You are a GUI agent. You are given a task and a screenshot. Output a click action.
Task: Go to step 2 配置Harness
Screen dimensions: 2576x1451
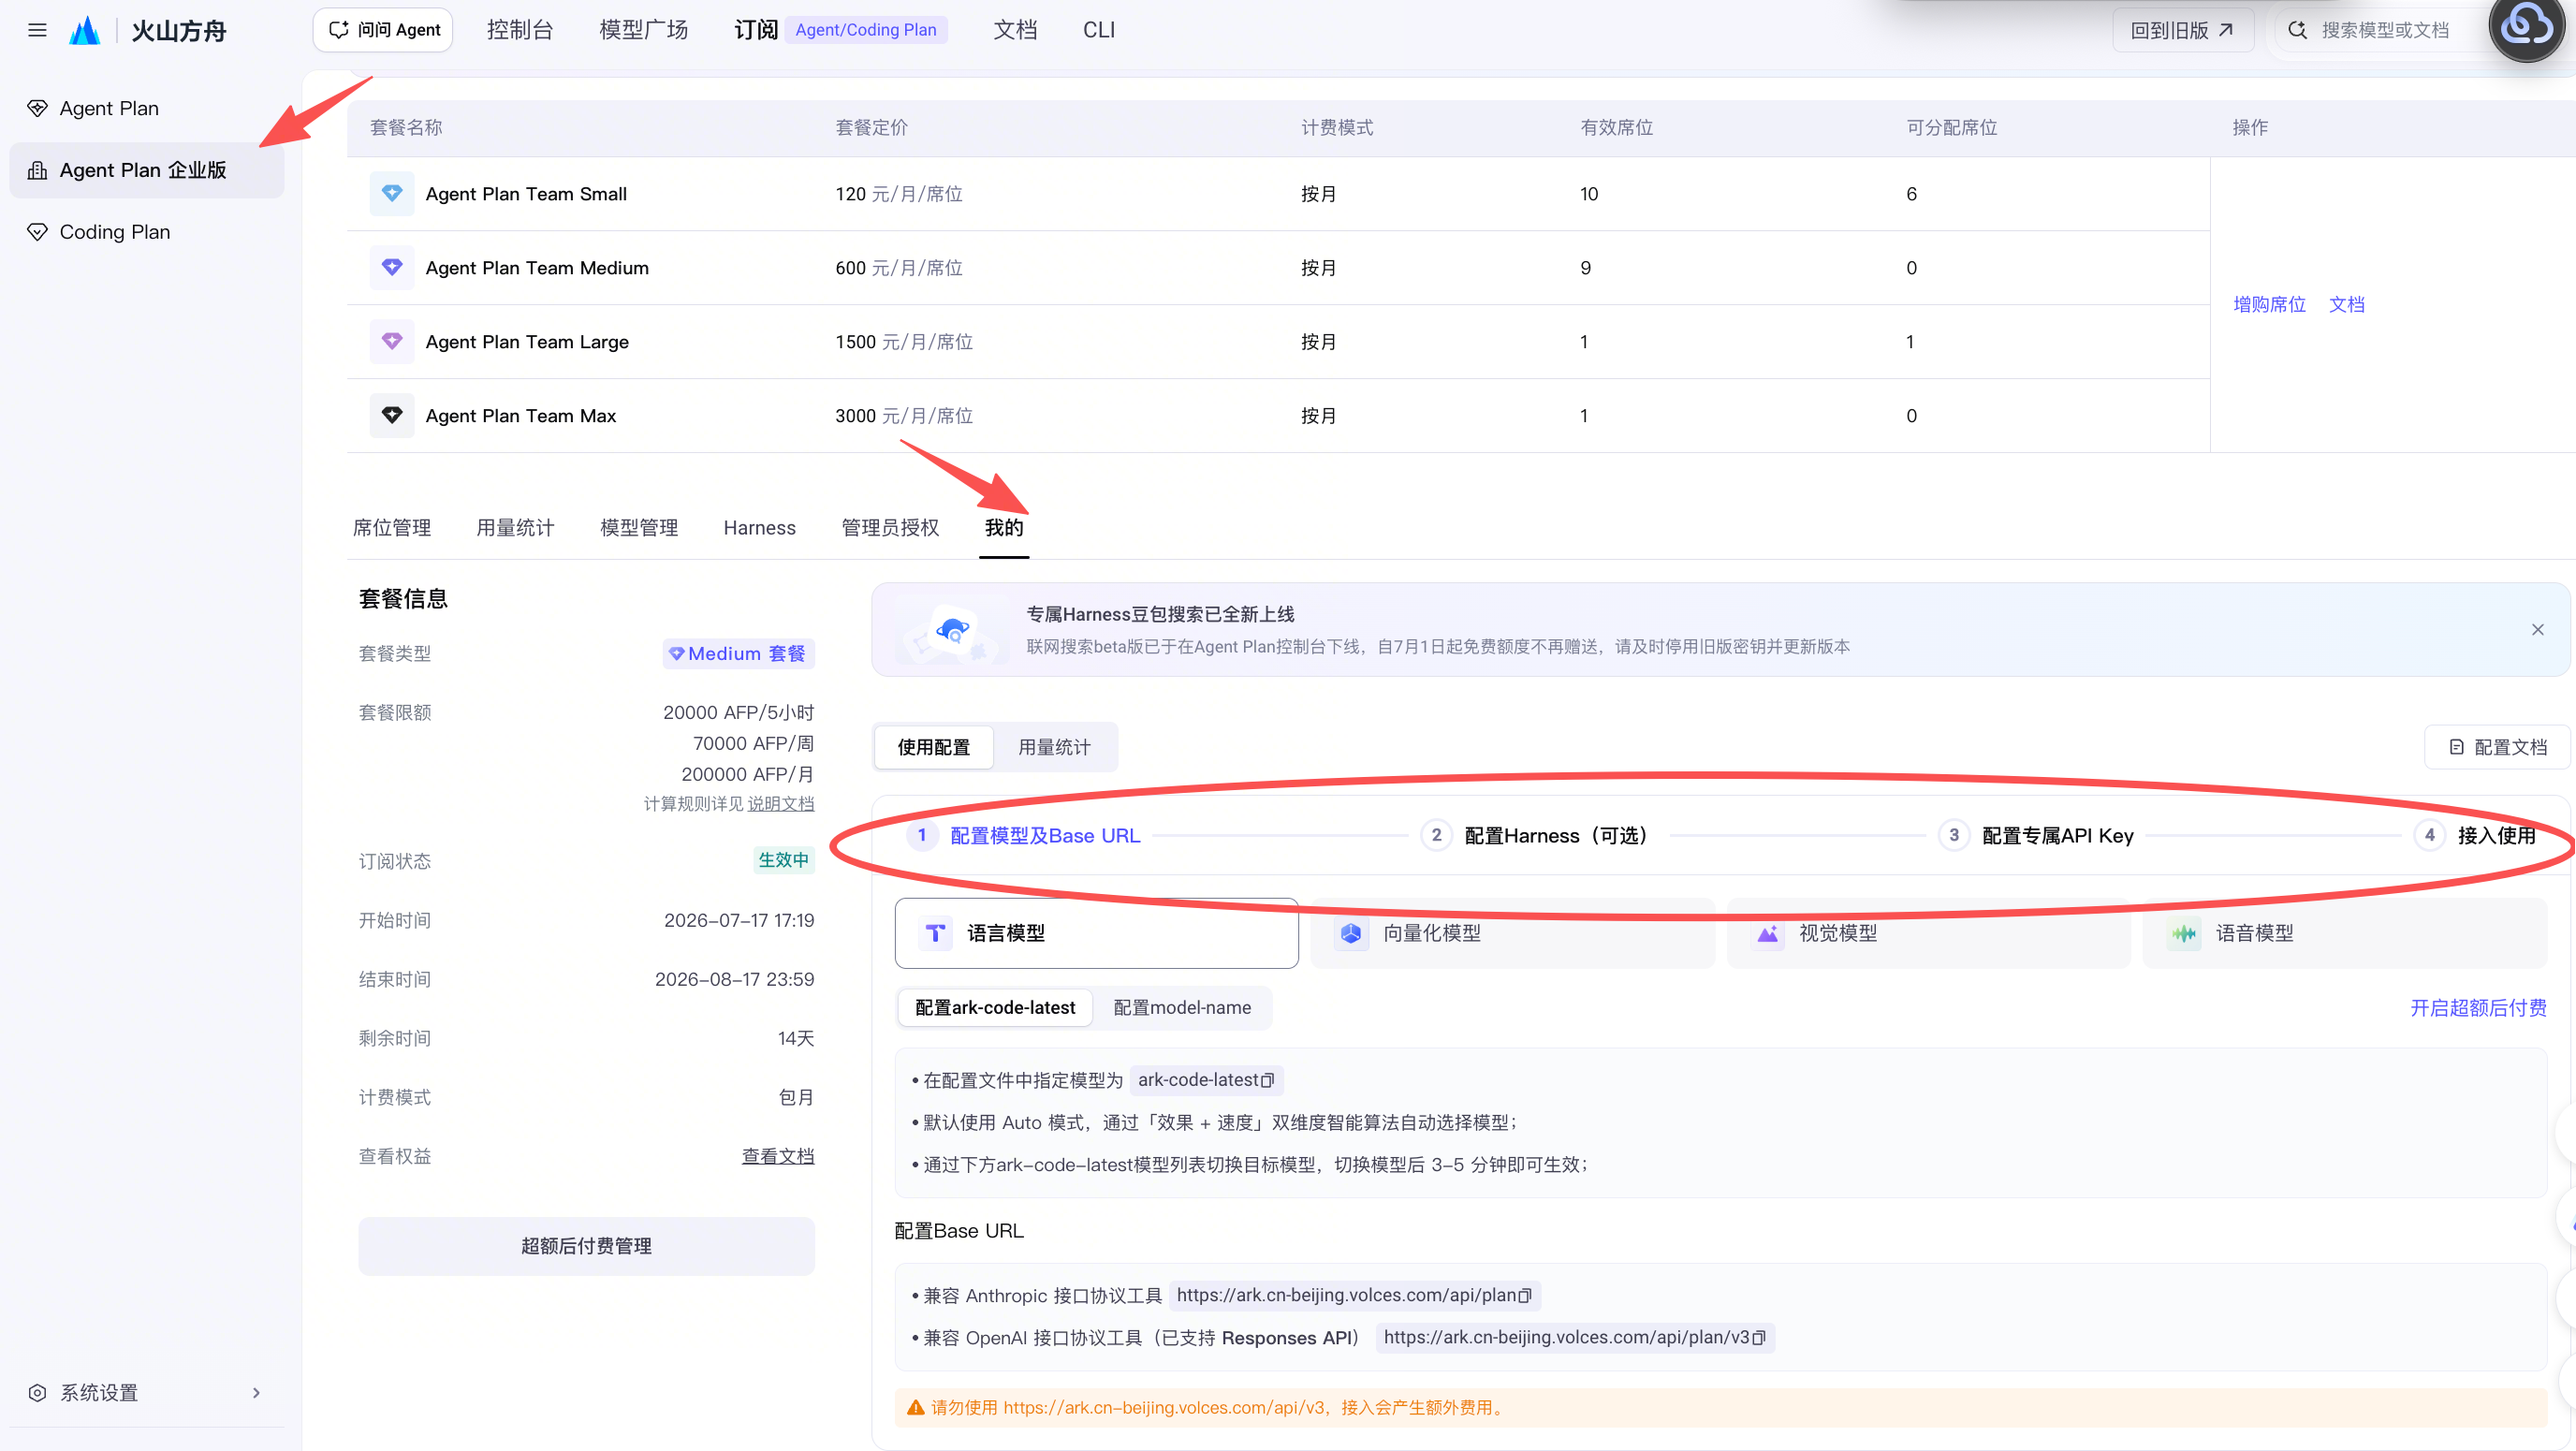1534,835
